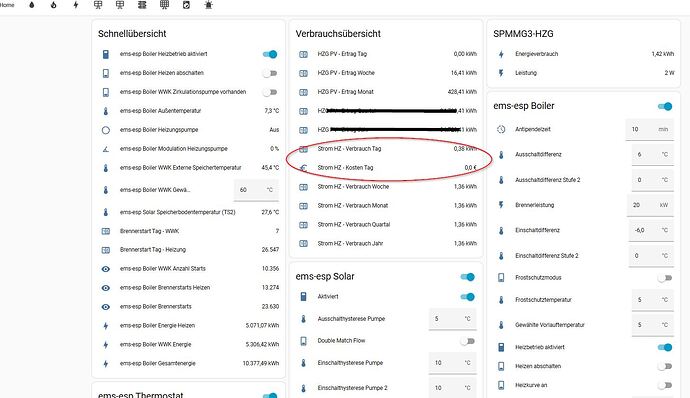
Task: Click the Verbrauchsübersicht card title
Action: pos(338,34)
